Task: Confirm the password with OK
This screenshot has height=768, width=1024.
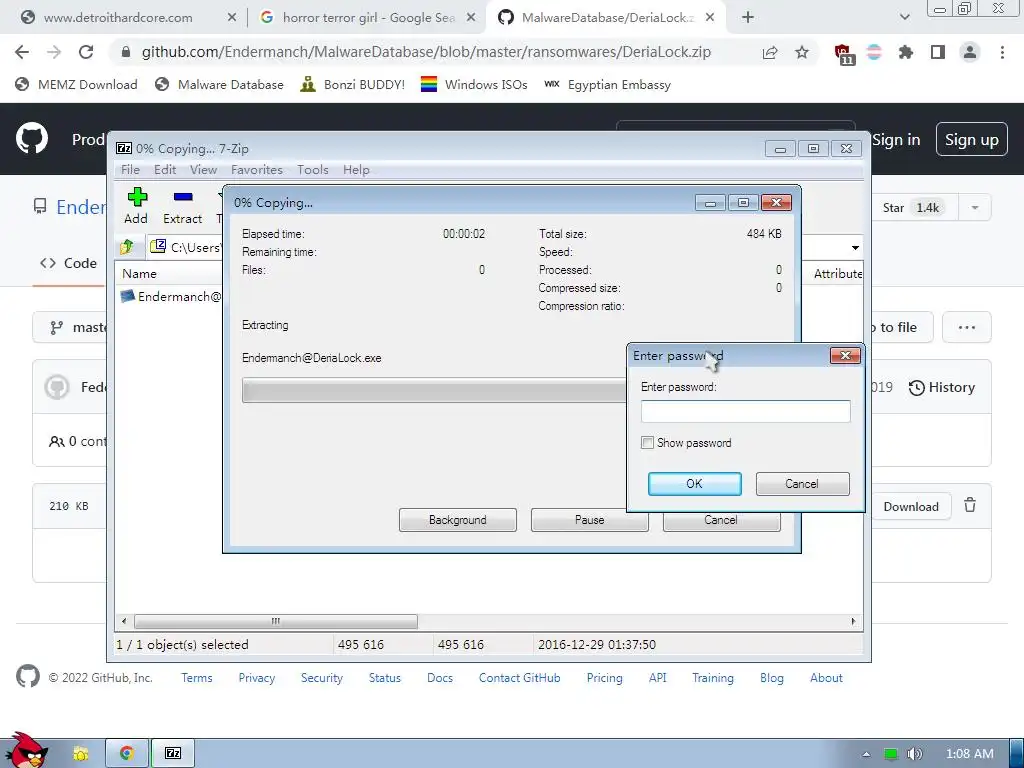Action: pos(694,484)
